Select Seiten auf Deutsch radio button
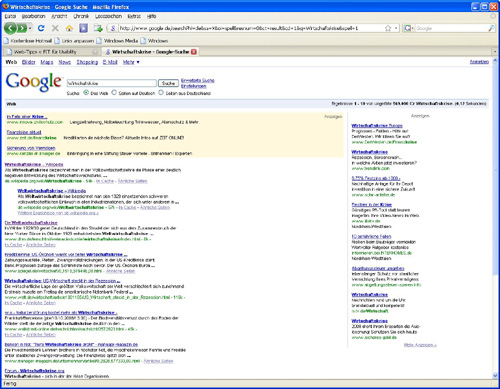 (x=114, y=92)
